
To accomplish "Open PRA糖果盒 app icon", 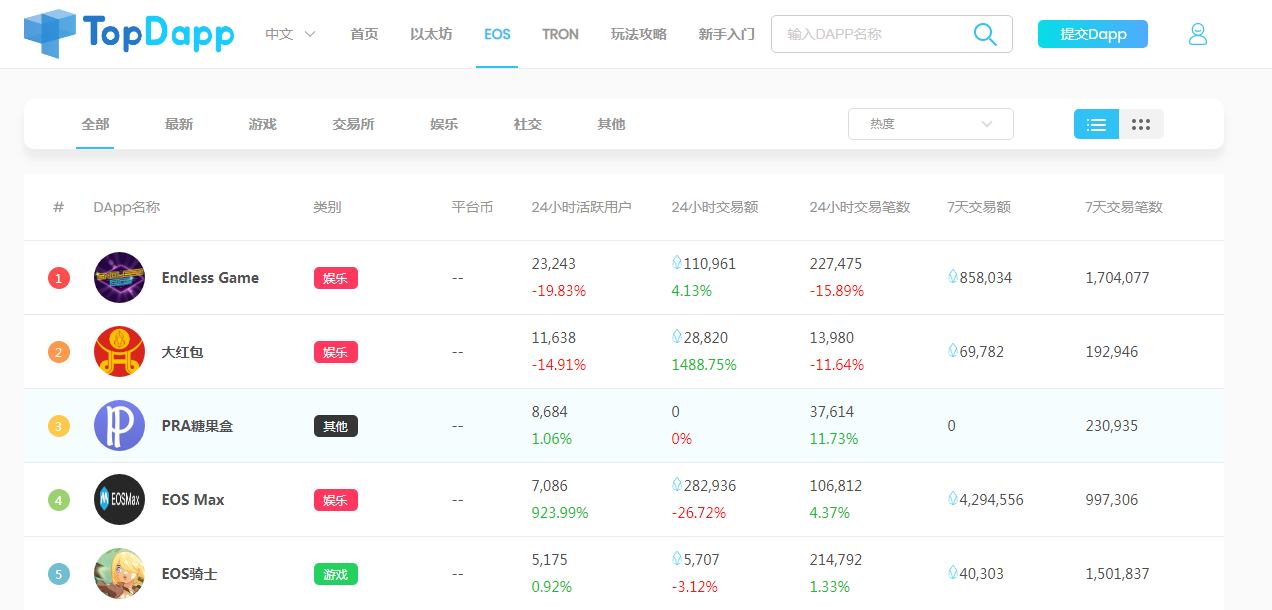I will pyautogui.click(x=119, y=426).
